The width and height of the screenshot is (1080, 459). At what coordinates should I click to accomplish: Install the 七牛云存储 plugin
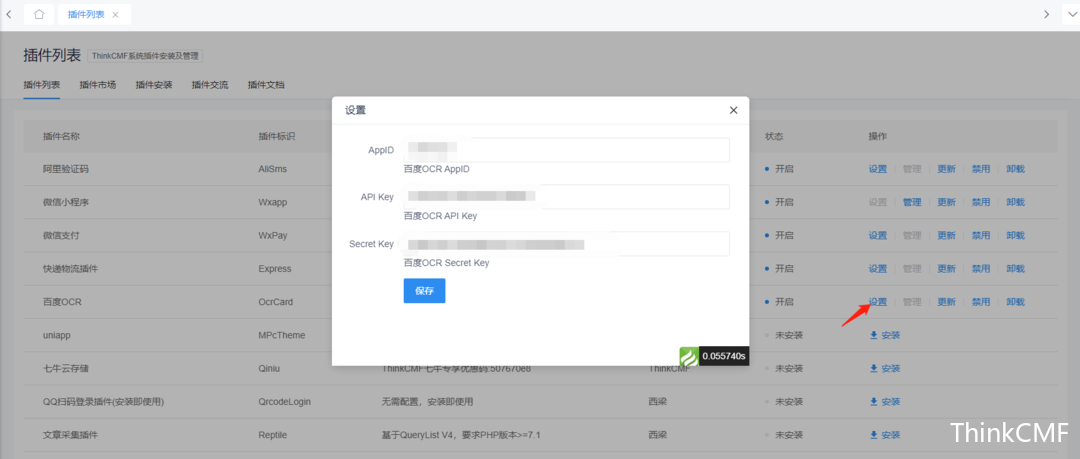[x=885, y=369]
